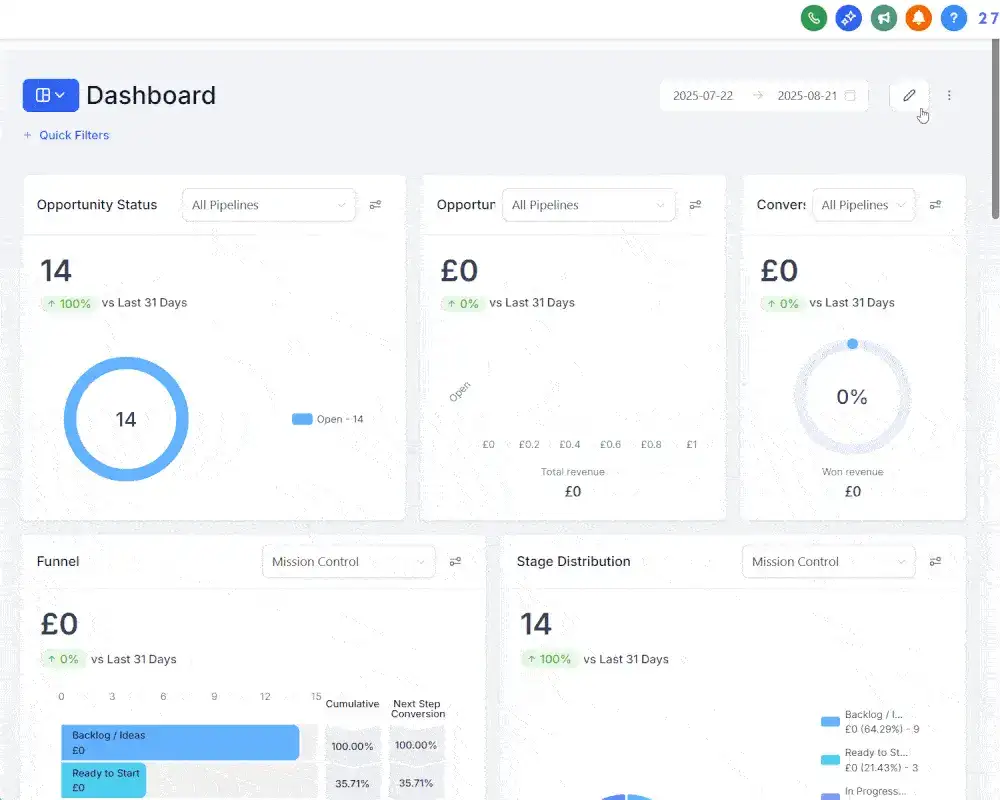1000x800 pixels.
Task: Open the blue AI sparkle assistant icon
Action: pyautogui.click(x=849, y=18)
